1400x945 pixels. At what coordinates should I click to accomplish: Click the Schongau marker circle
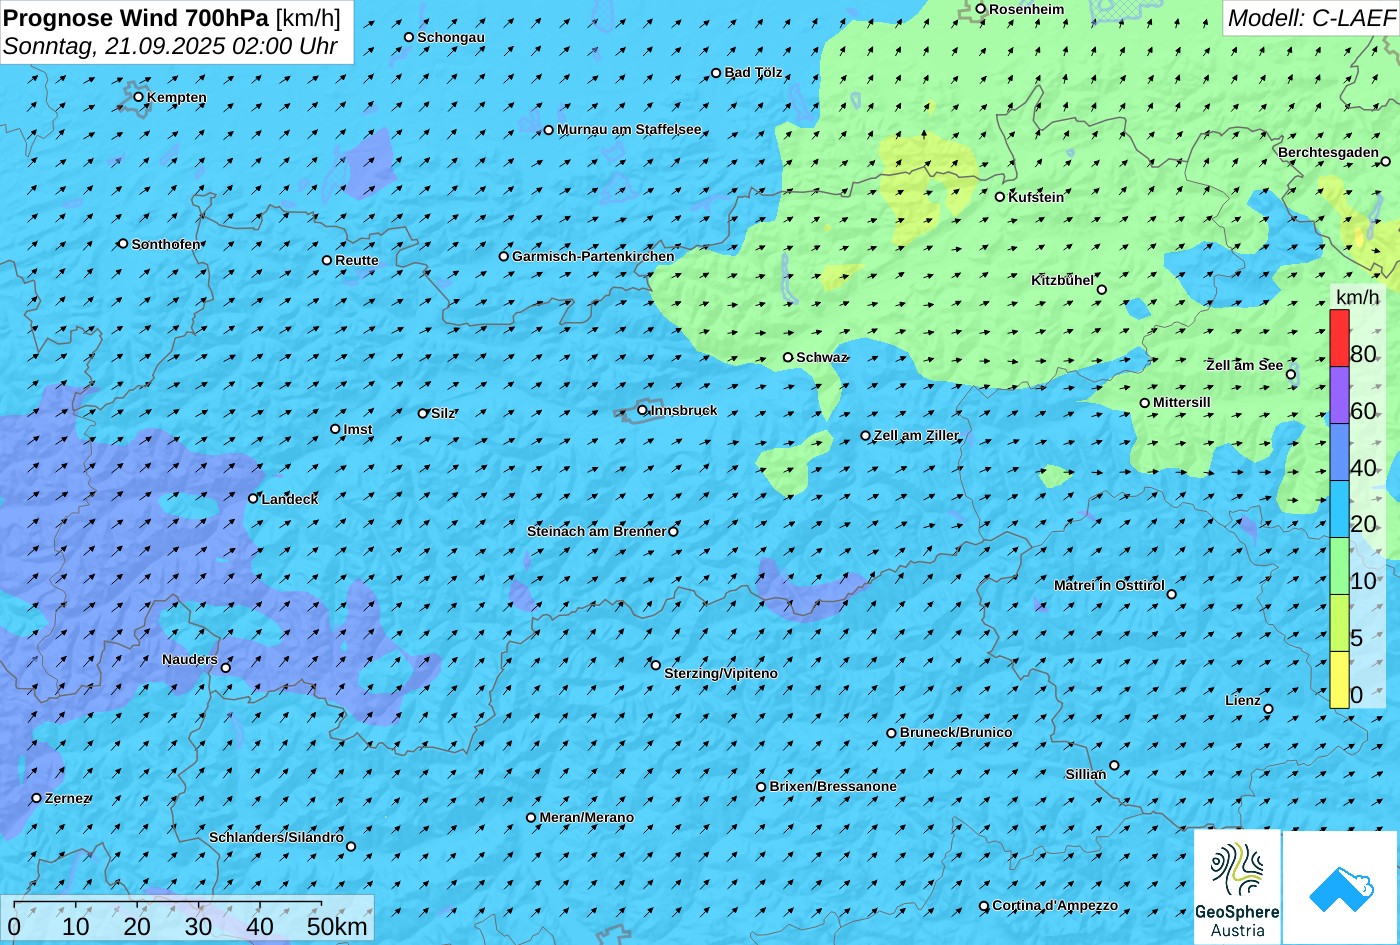(x=408, y=37)
